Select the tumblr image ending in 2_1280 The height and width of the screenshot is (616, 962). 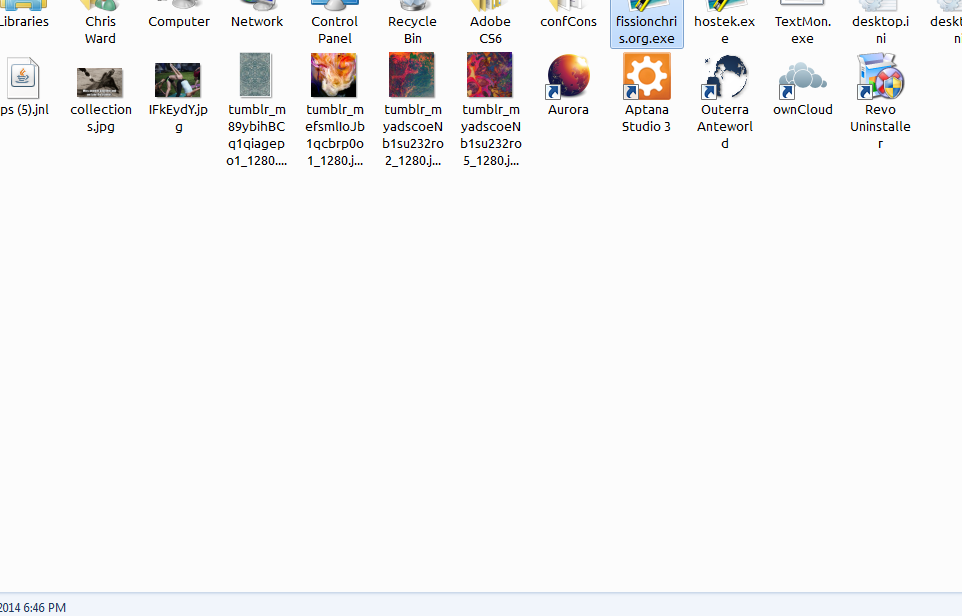412,76
